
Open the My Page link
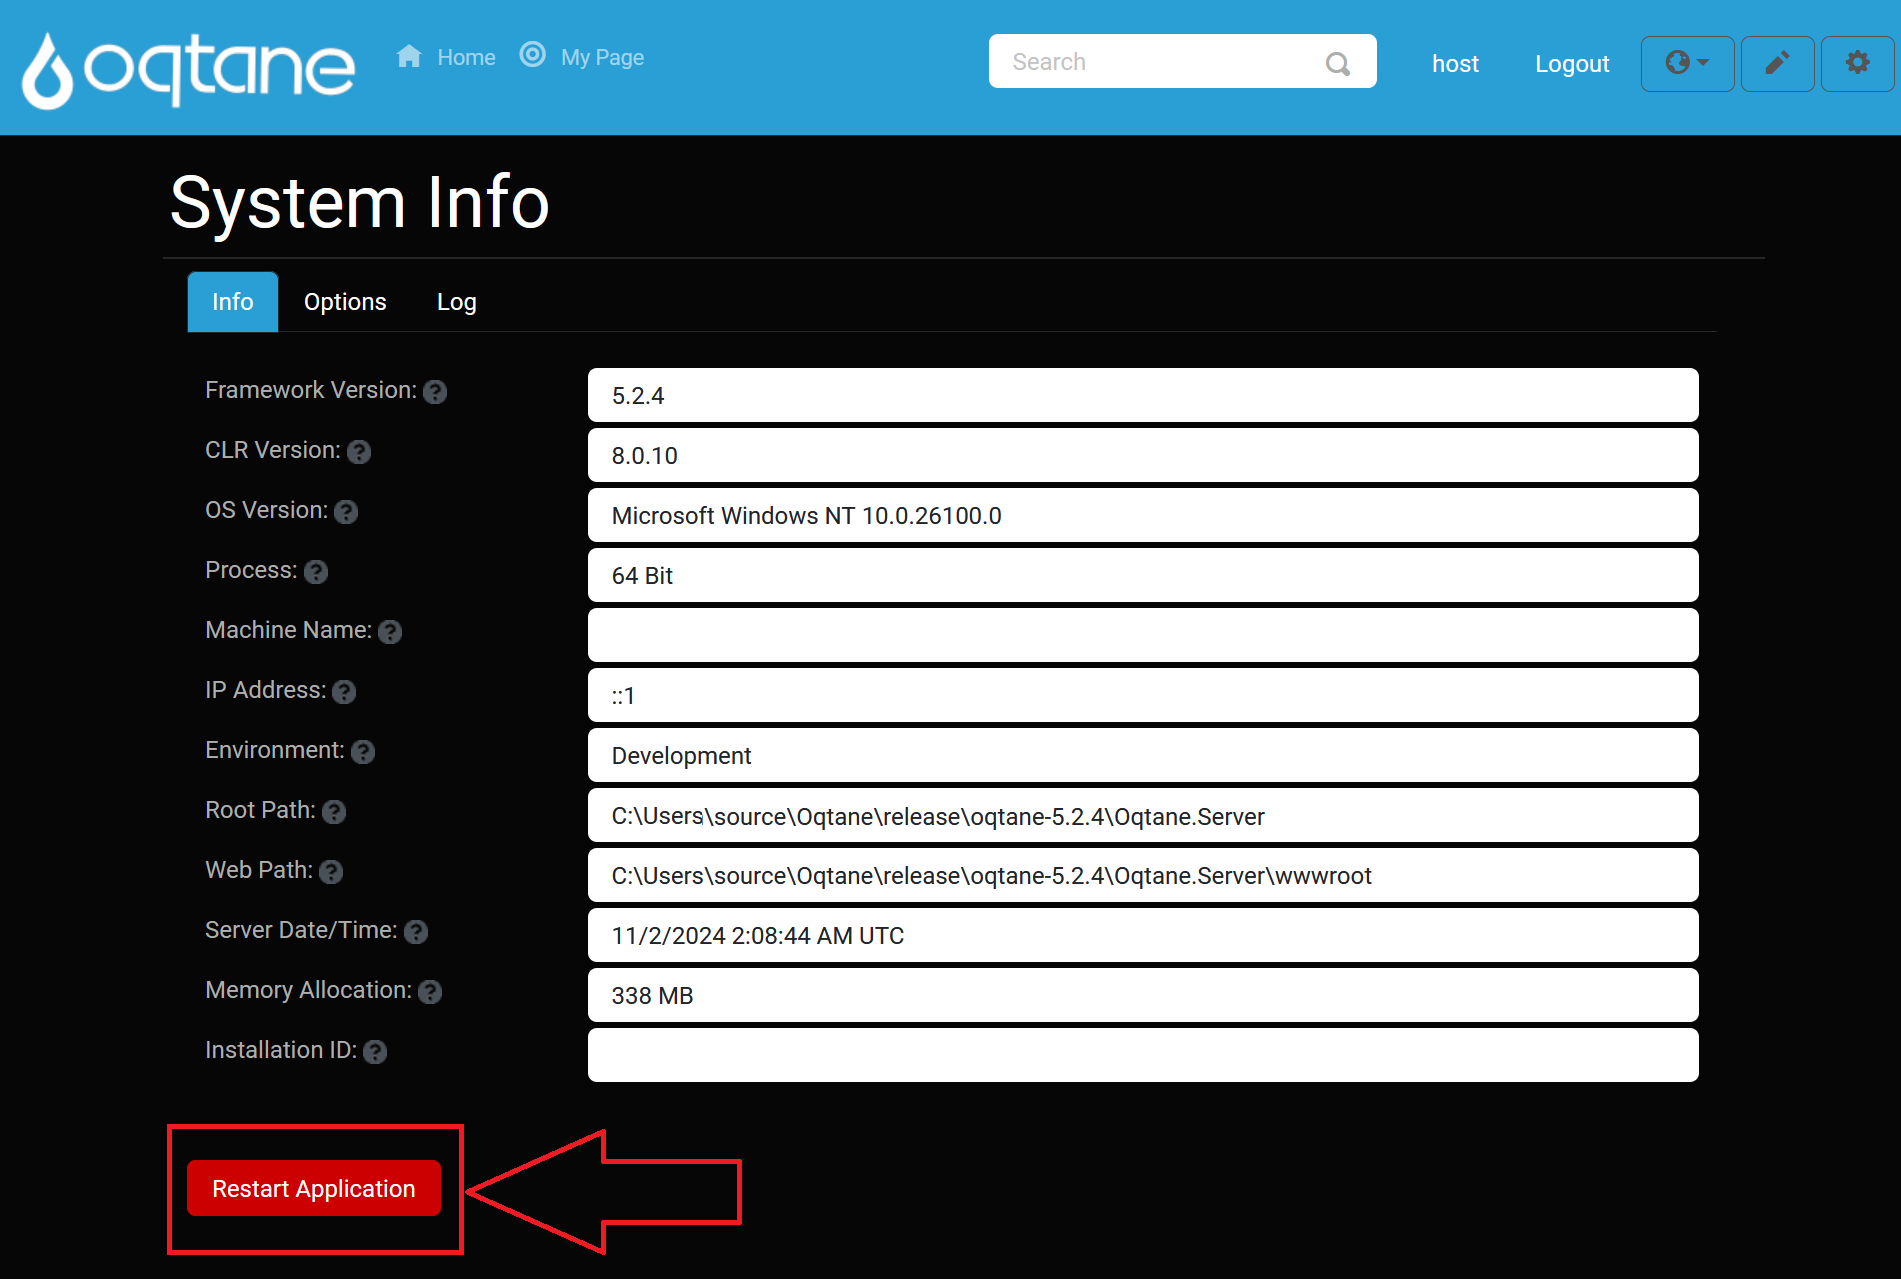(x=602, y=58)
